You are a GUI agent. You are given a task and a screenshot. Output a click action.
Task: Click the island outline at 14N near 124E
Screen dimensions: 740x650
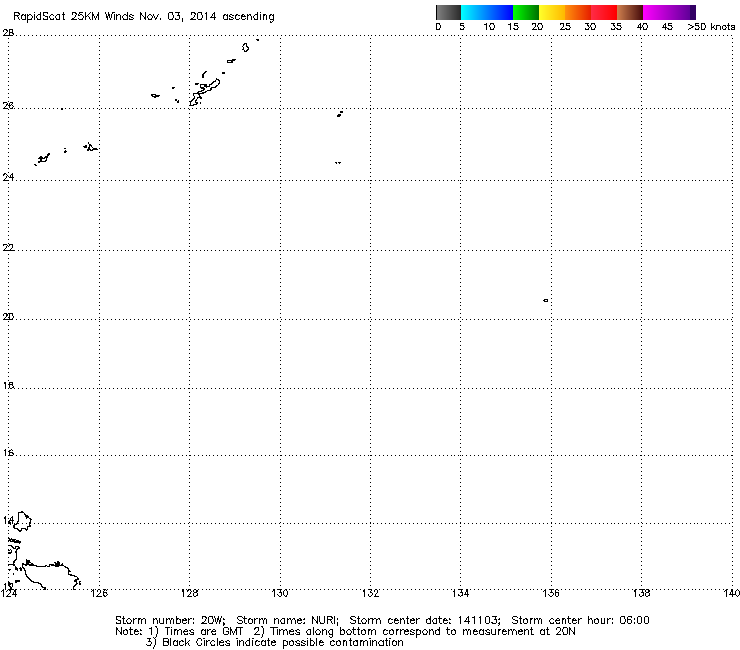[22, 521]
